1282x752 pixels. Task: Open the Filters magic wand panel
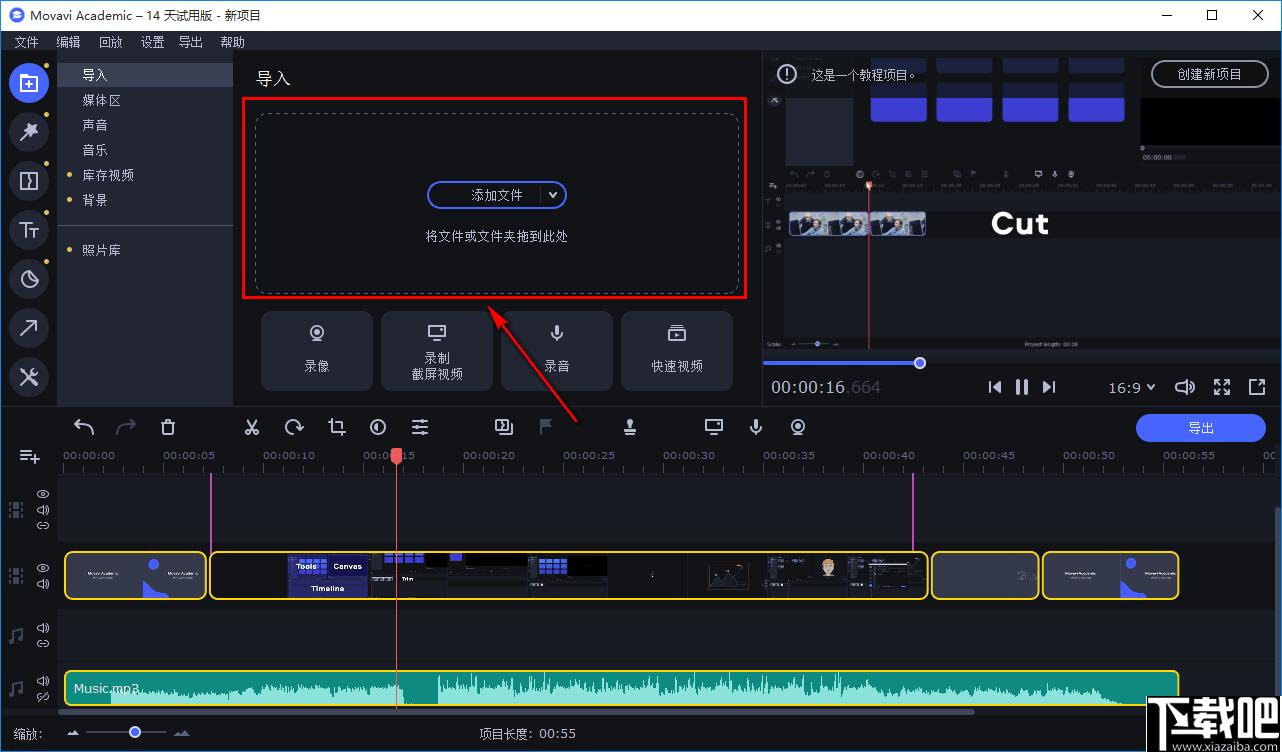(29, 131)
